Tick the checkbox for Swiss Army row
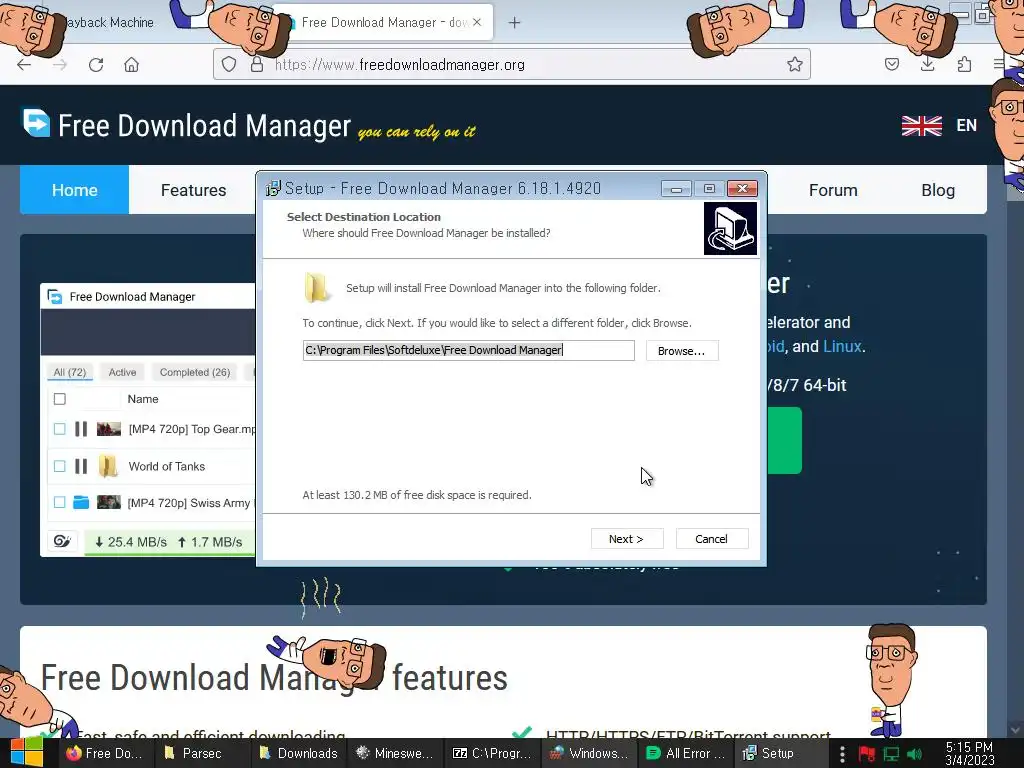This screenshot has height=768, width=1024. point(59,502)
